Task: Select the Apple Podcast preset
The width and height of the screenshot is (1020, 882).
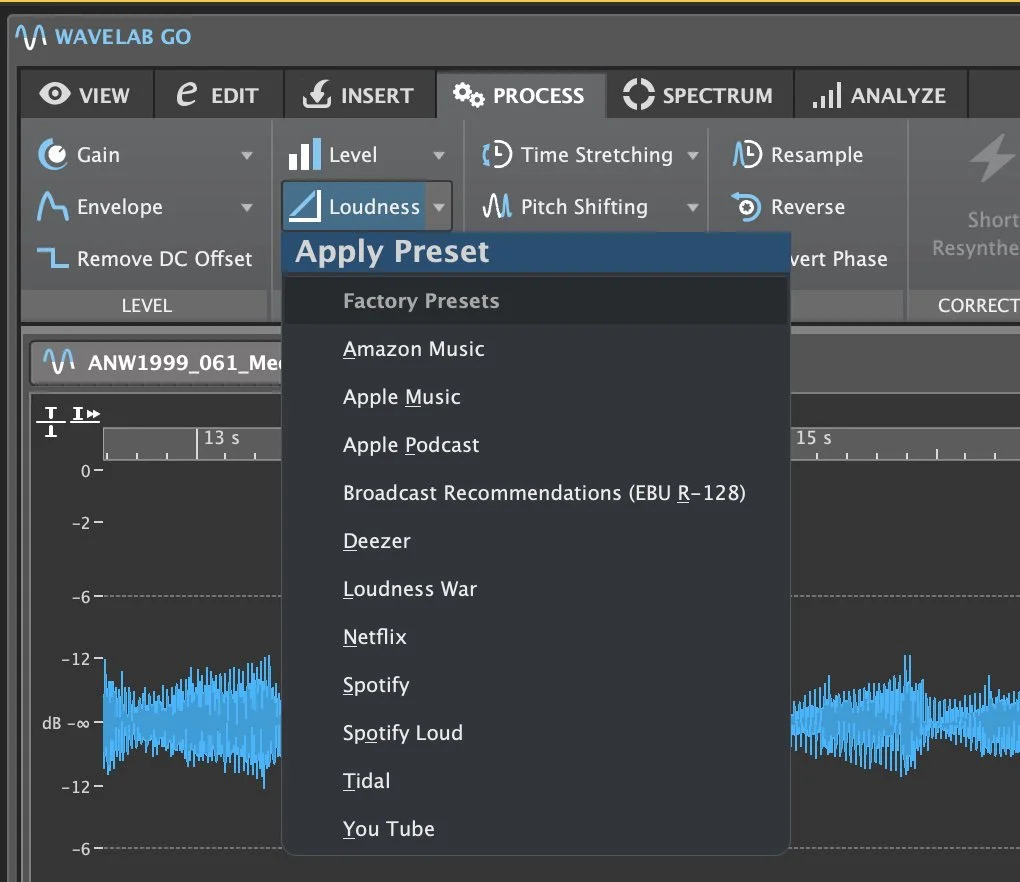Action: click(x=537, y=446)
